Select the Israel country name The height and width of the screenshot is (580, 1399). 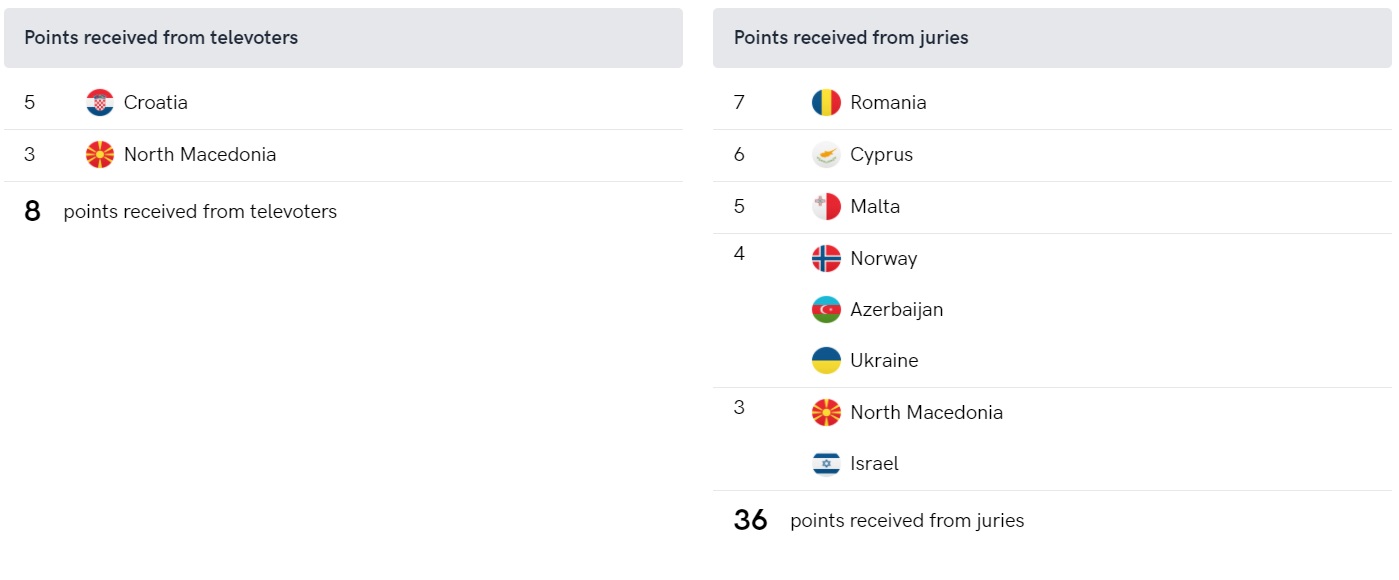874,463
